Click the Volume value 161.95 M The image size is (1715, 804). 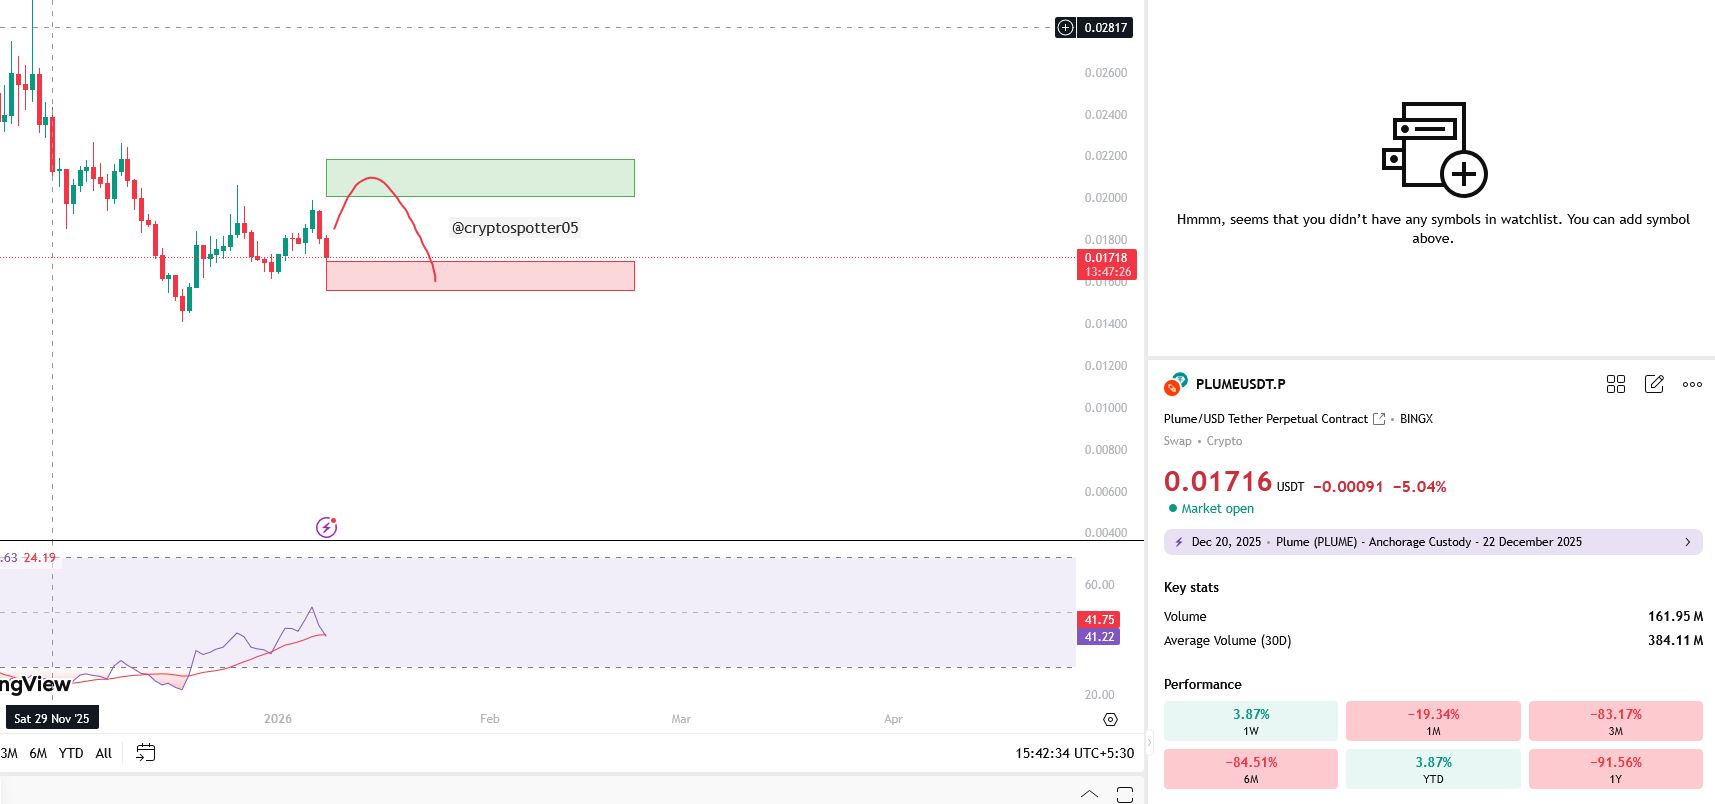pyautogui.click(x=1675, y=617)
